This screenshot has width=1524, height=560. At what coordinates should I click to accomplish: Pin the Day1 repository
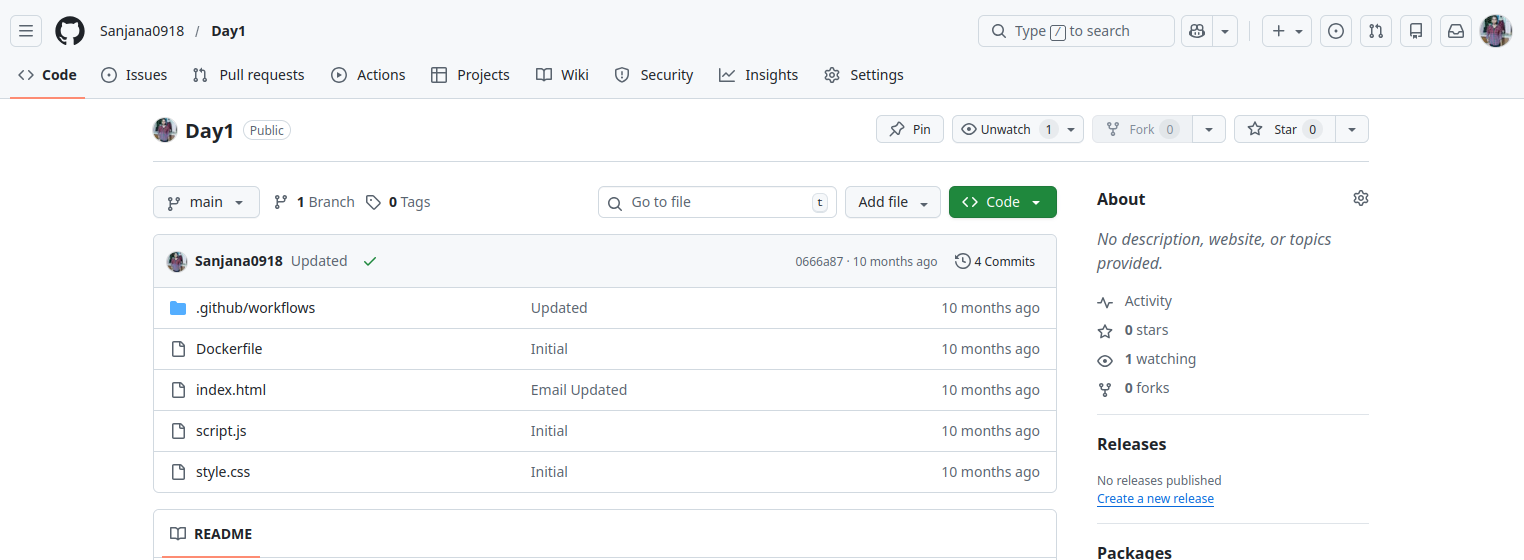(910, 129)
